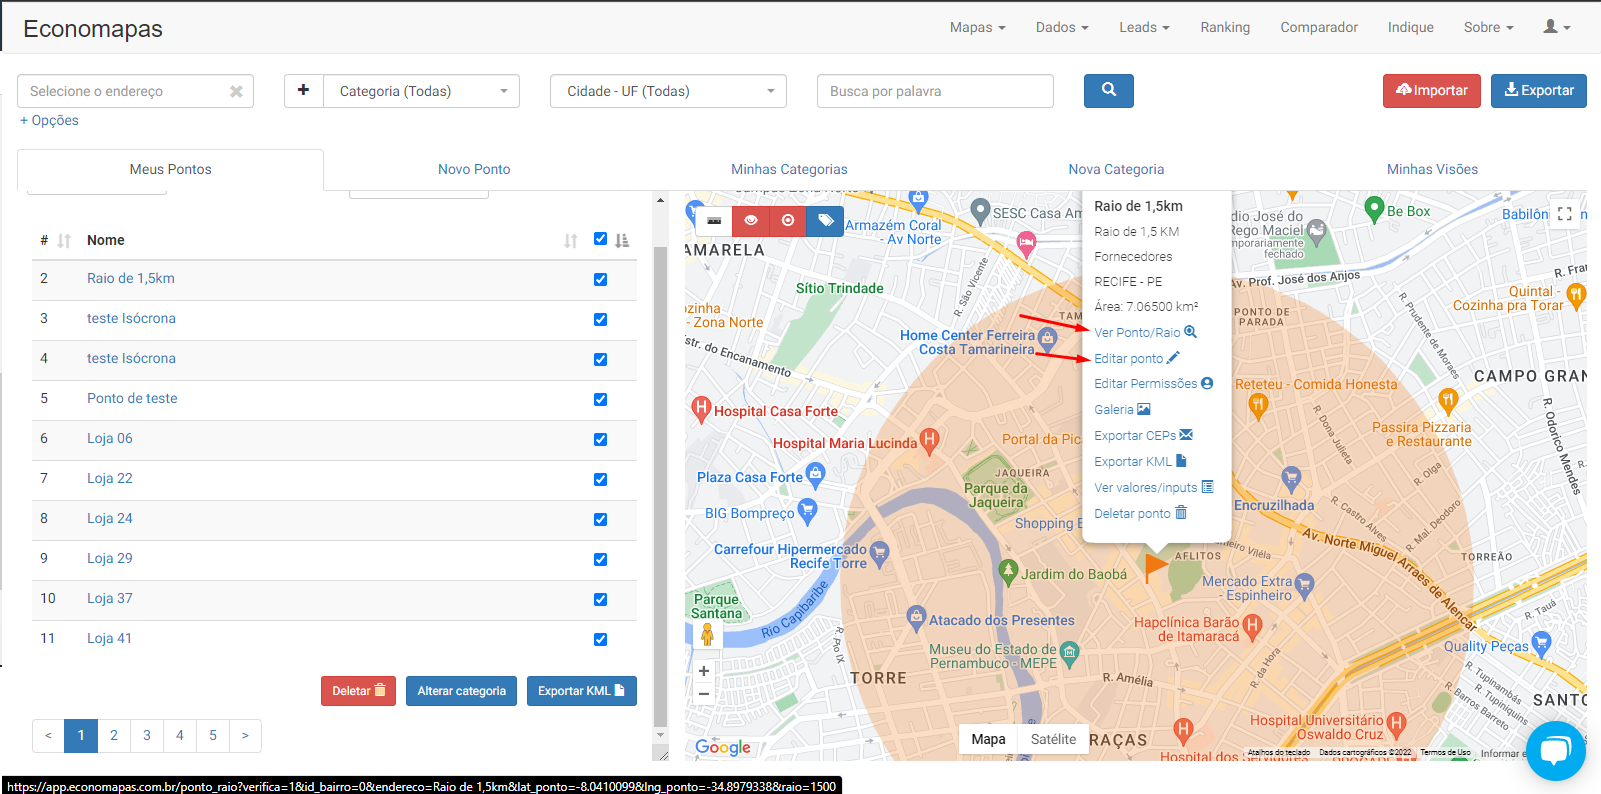
Task: Click Editar ponto in the map popup
Action: (x=1129, y=358)
